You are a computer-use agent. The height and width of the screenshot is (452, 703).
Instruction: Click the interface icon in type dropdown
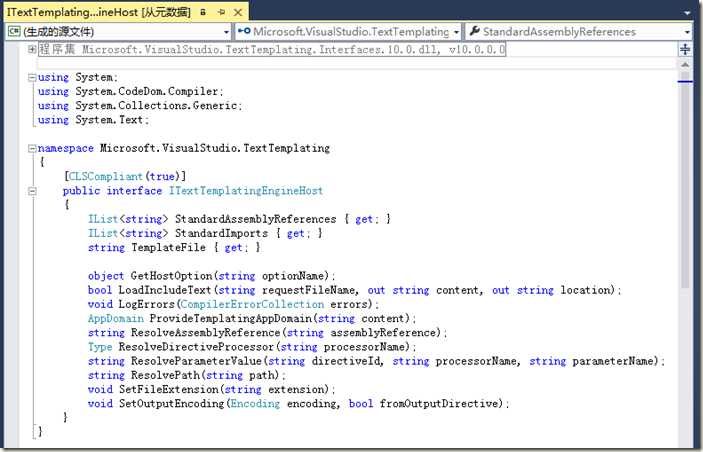click(244, 31)
